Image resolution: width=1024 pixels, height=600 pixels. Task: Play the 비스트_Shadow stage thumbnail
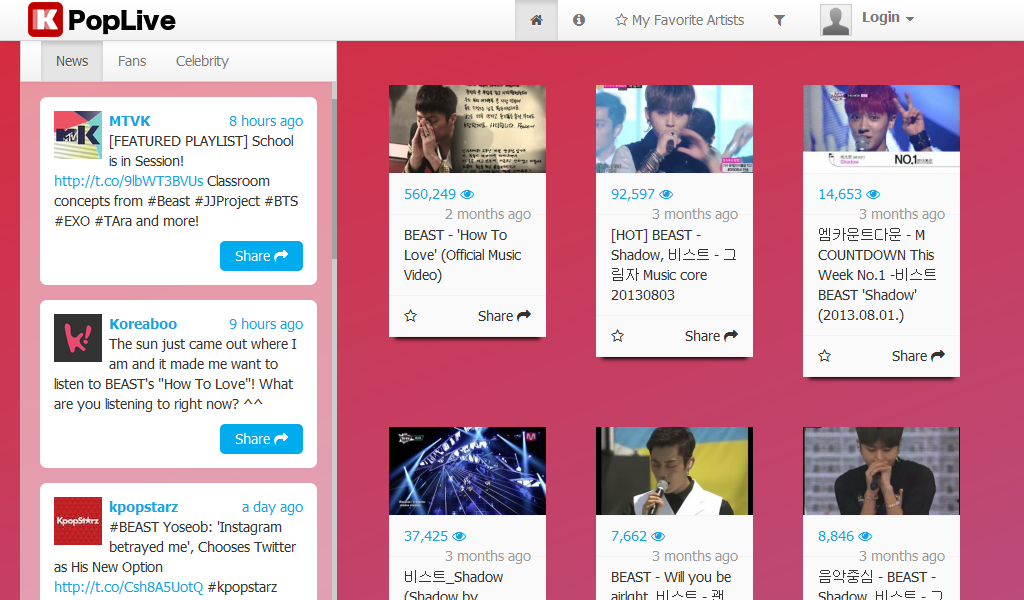468,471
